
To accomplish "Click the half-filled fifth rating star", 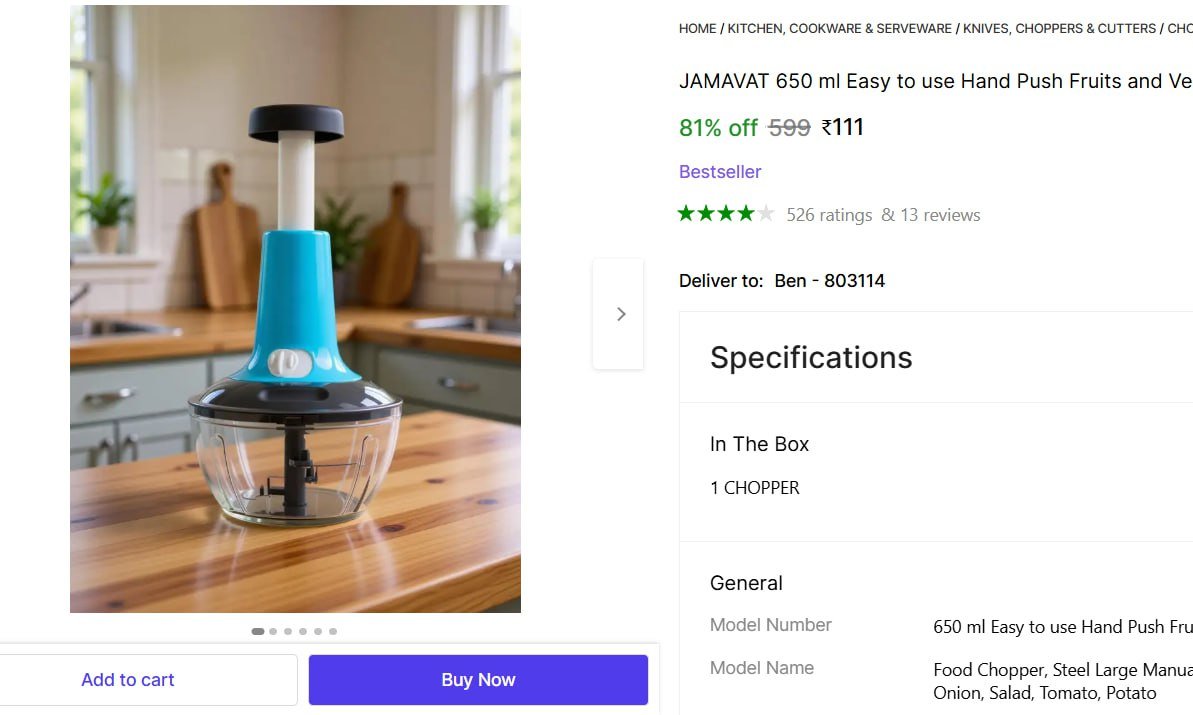I will [x=765, y=212].
